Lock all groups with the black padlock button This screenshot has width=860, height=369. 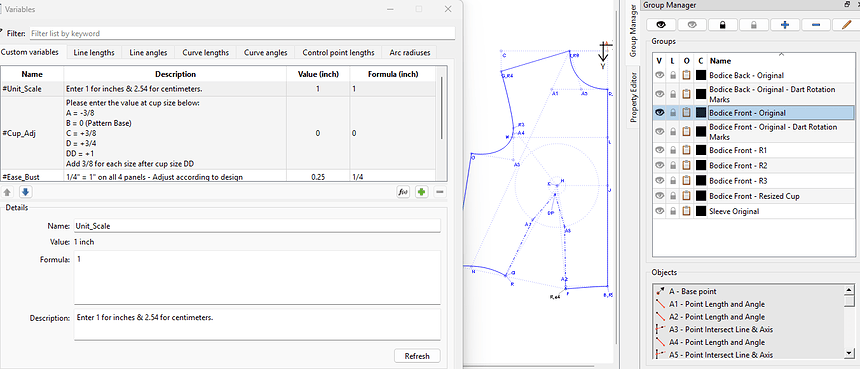(723, 24)
